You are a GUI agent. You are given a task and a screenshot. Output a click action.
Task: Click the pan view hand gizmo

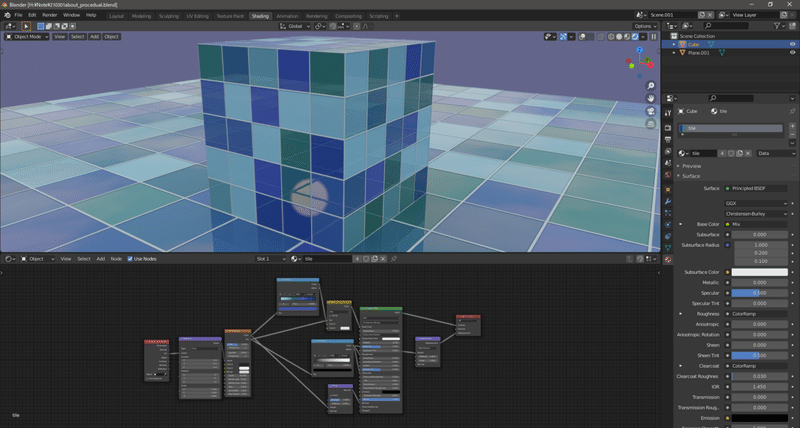point(651,99)
